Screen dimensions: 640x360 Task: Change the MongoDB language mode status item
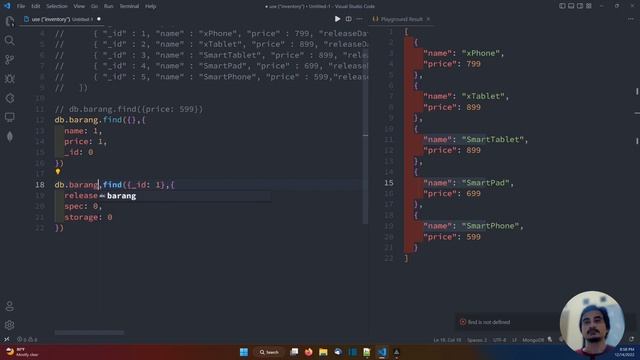[533, 340]
